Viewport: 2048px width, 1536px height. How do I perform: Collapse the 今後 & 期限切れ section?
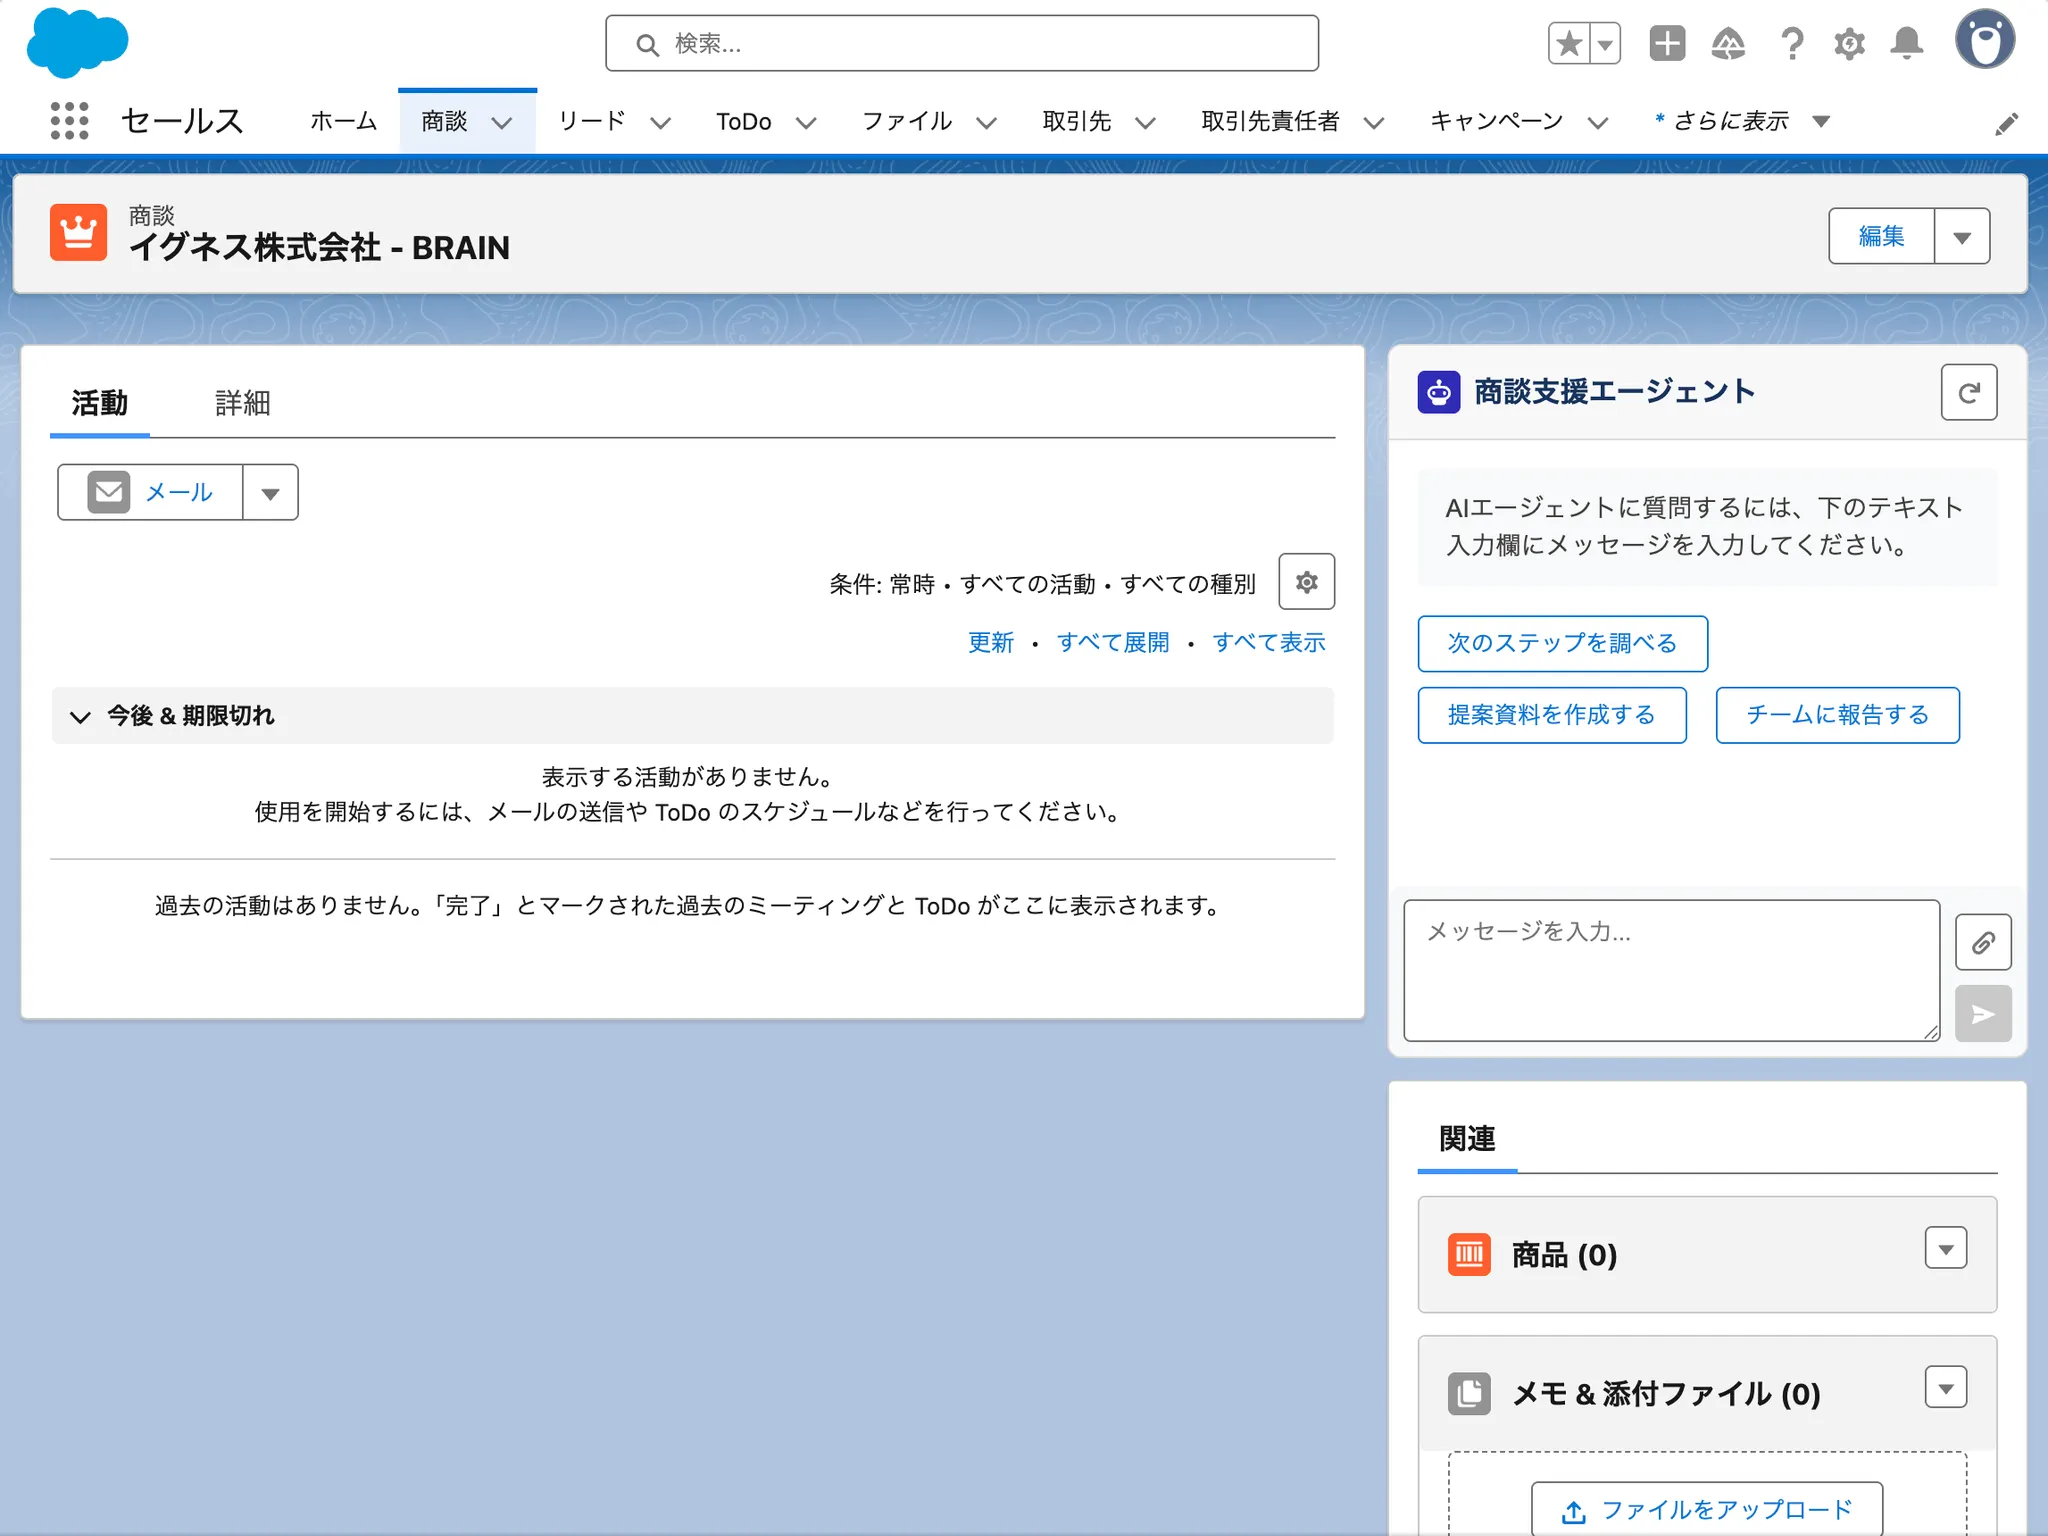pyautogui.click(x=80, y=716)
